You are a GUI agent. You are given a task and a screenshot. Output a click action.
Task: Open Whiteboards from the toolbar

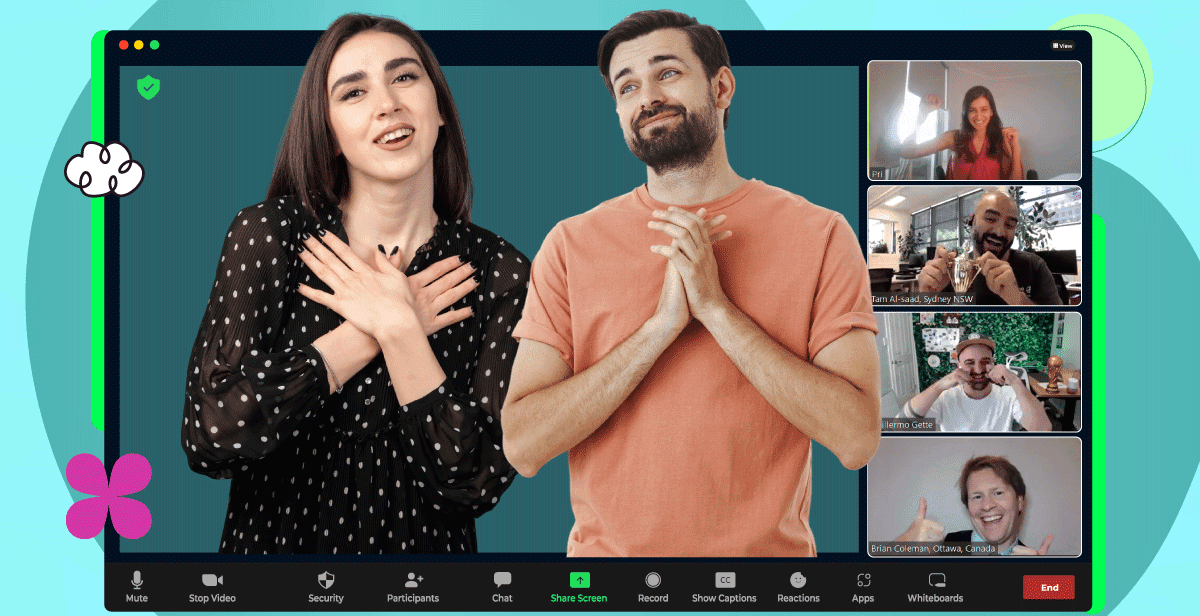click(935, 587)
